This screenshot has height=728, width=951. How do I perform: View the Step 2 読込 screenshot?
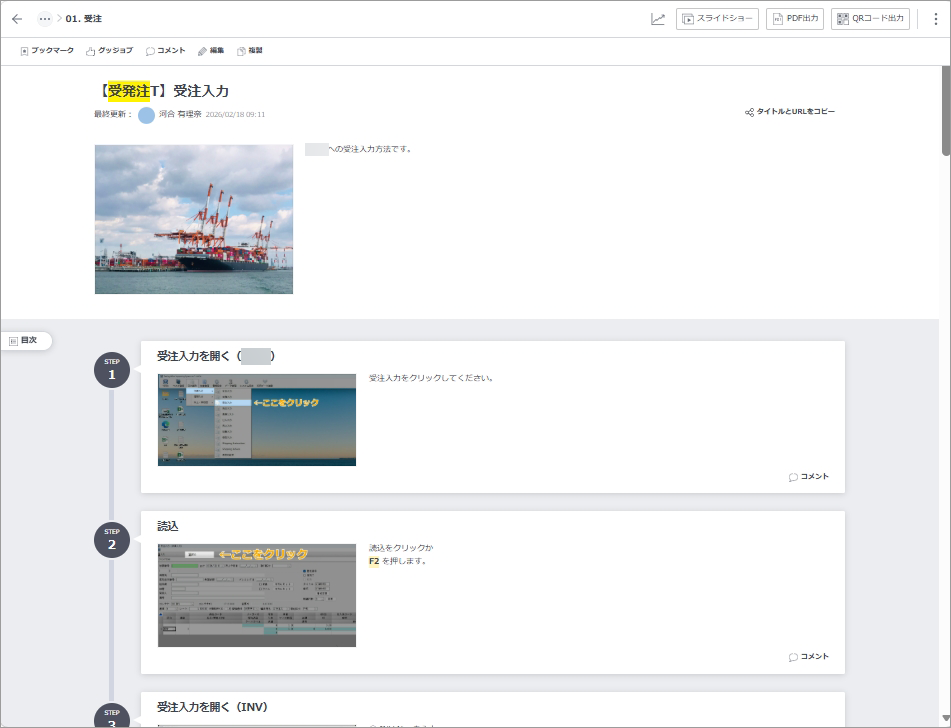pos(257,595)
